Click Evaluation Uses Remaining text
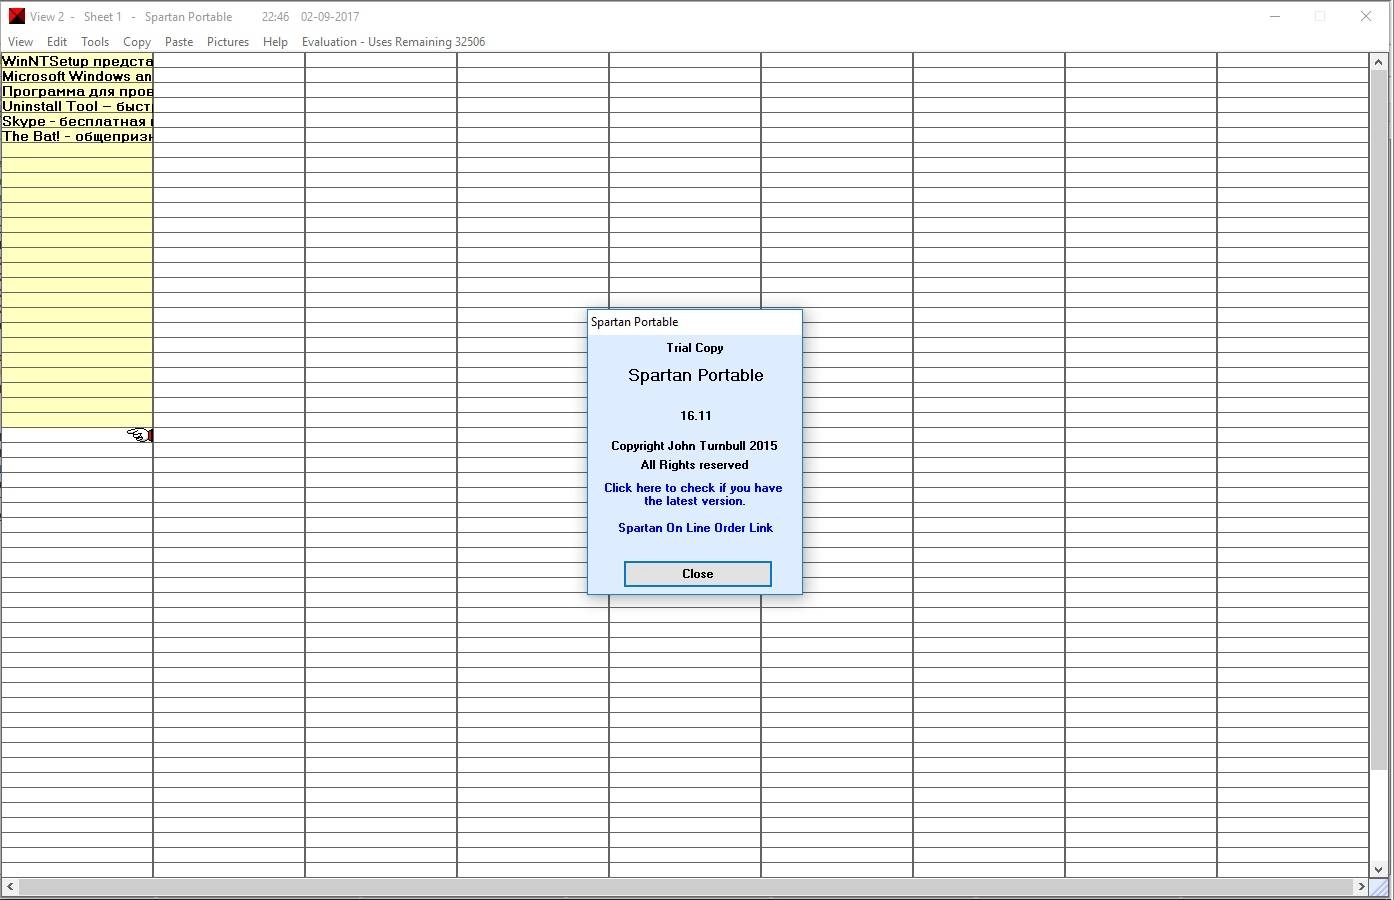Screen dimensions: 1394x900 click(394, 42)
